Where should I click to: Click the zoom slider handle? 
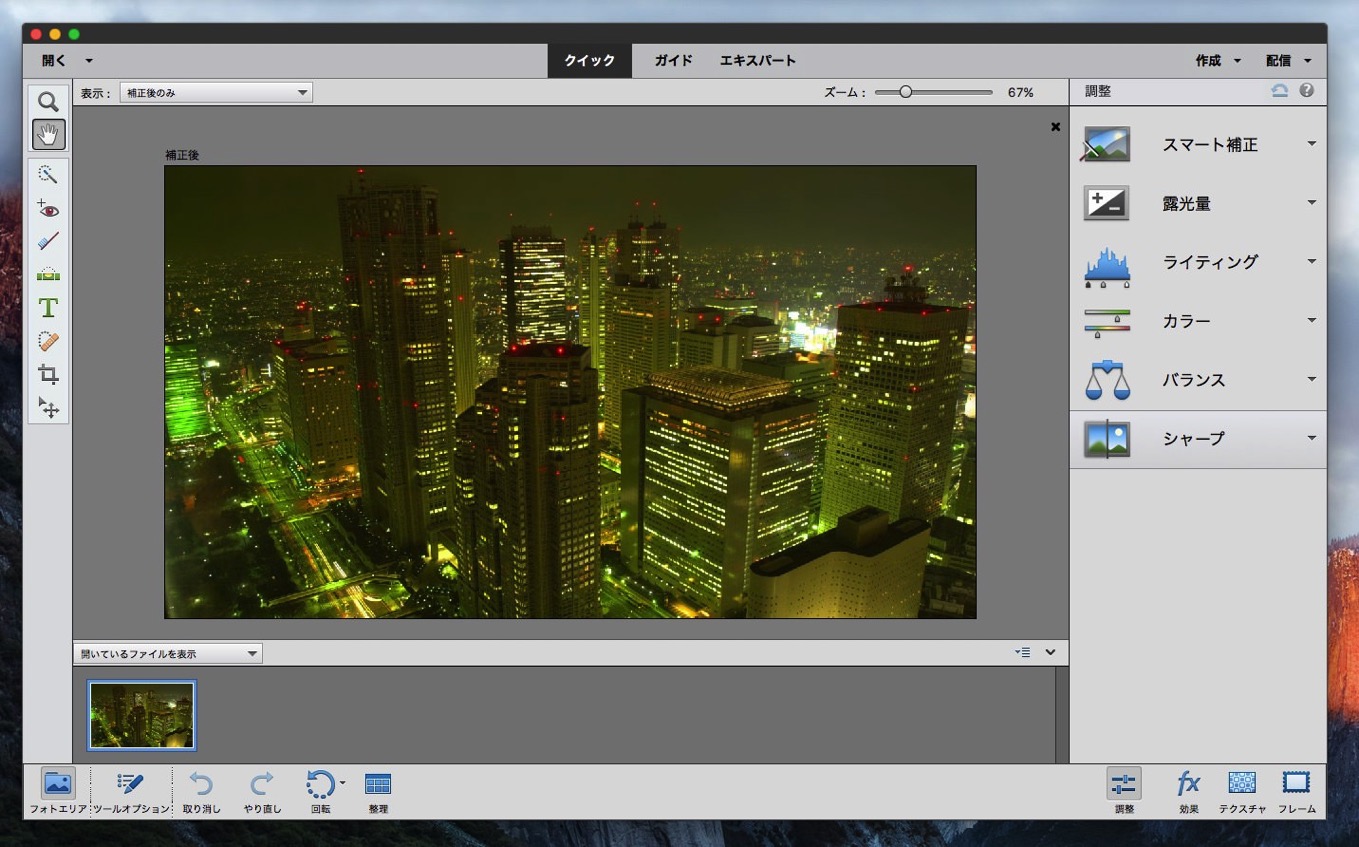coord(905,92)
